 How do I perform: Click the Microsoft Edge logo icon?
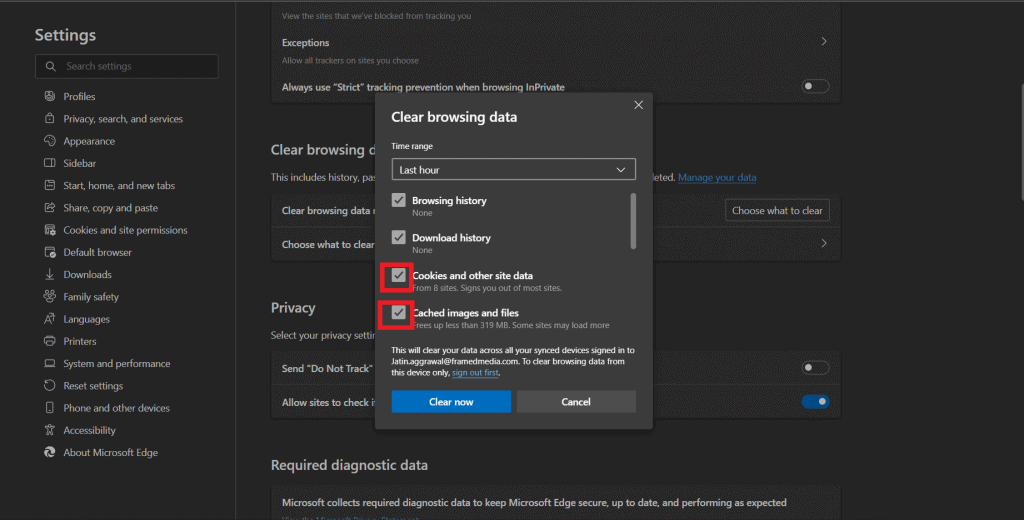coord(50,451)
